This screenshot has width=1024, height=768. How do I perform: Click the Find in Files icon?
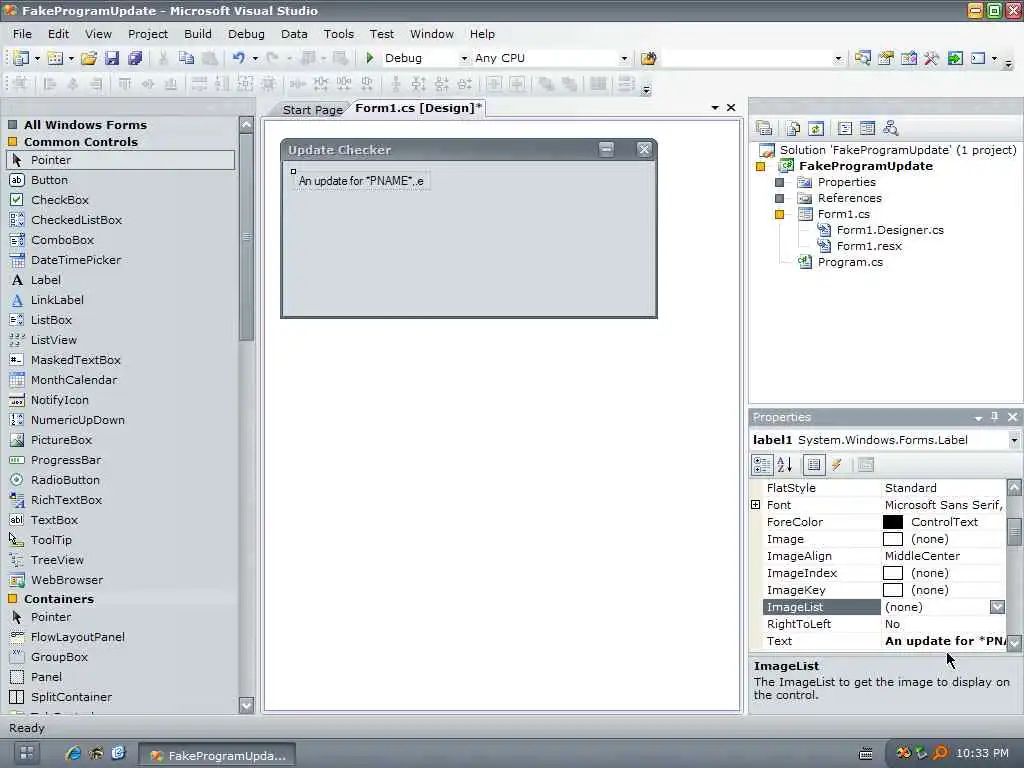click(648, 58)
